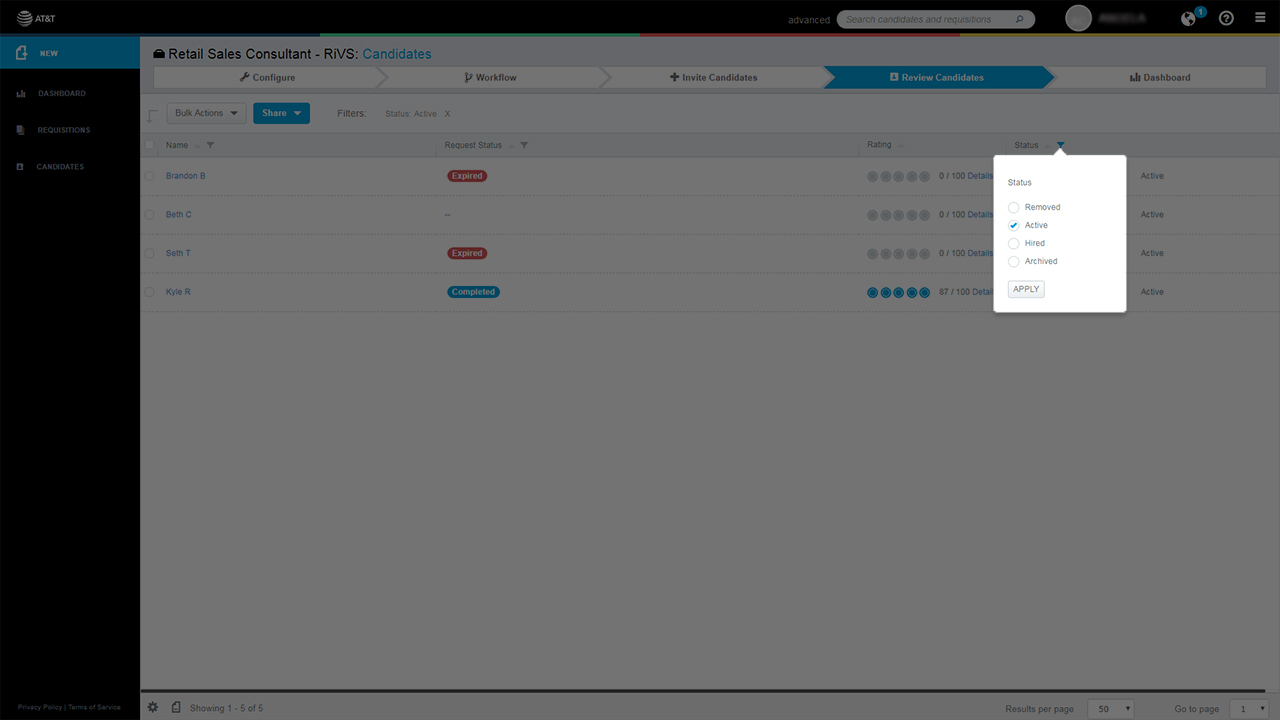Go to the Invite Candidates step
The image size is (1280, 720).
point(713,77)
